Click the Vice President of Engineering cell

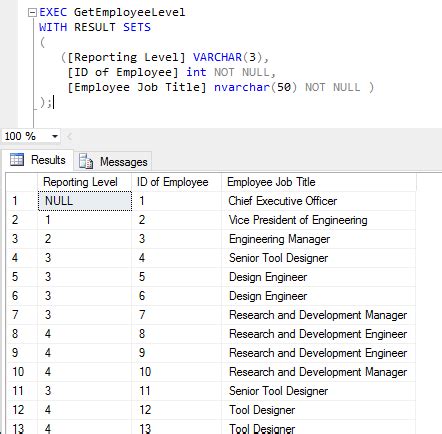(x=319, y=220)
